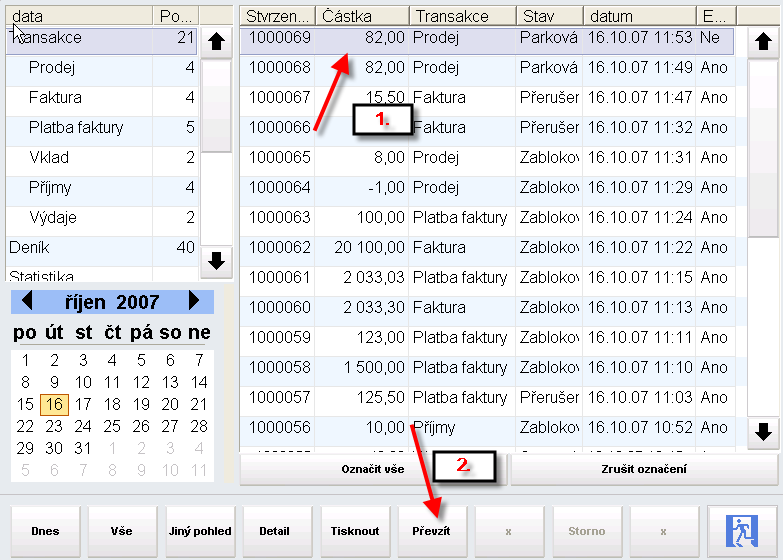Screen dimensions: 783x560
Task: Sort by Stav column header
Action: pyautogui.click(x=550, y=16)
